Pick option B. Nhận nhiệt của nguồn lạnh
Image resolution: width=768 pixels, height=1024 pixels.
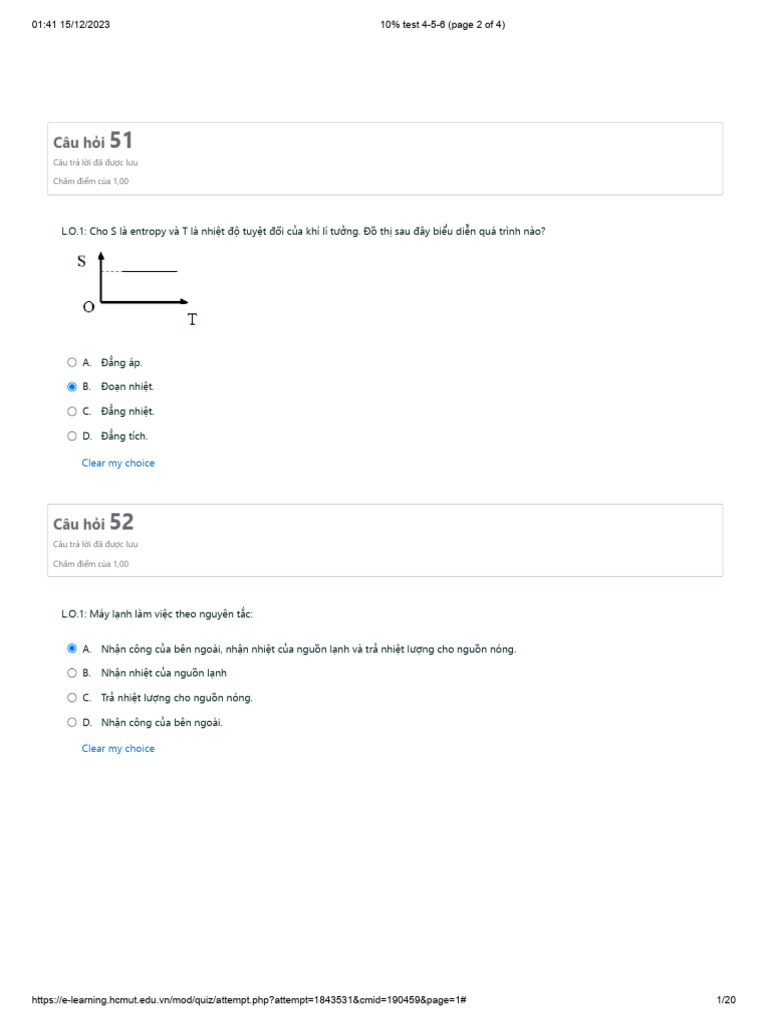(x=72, y=673)
